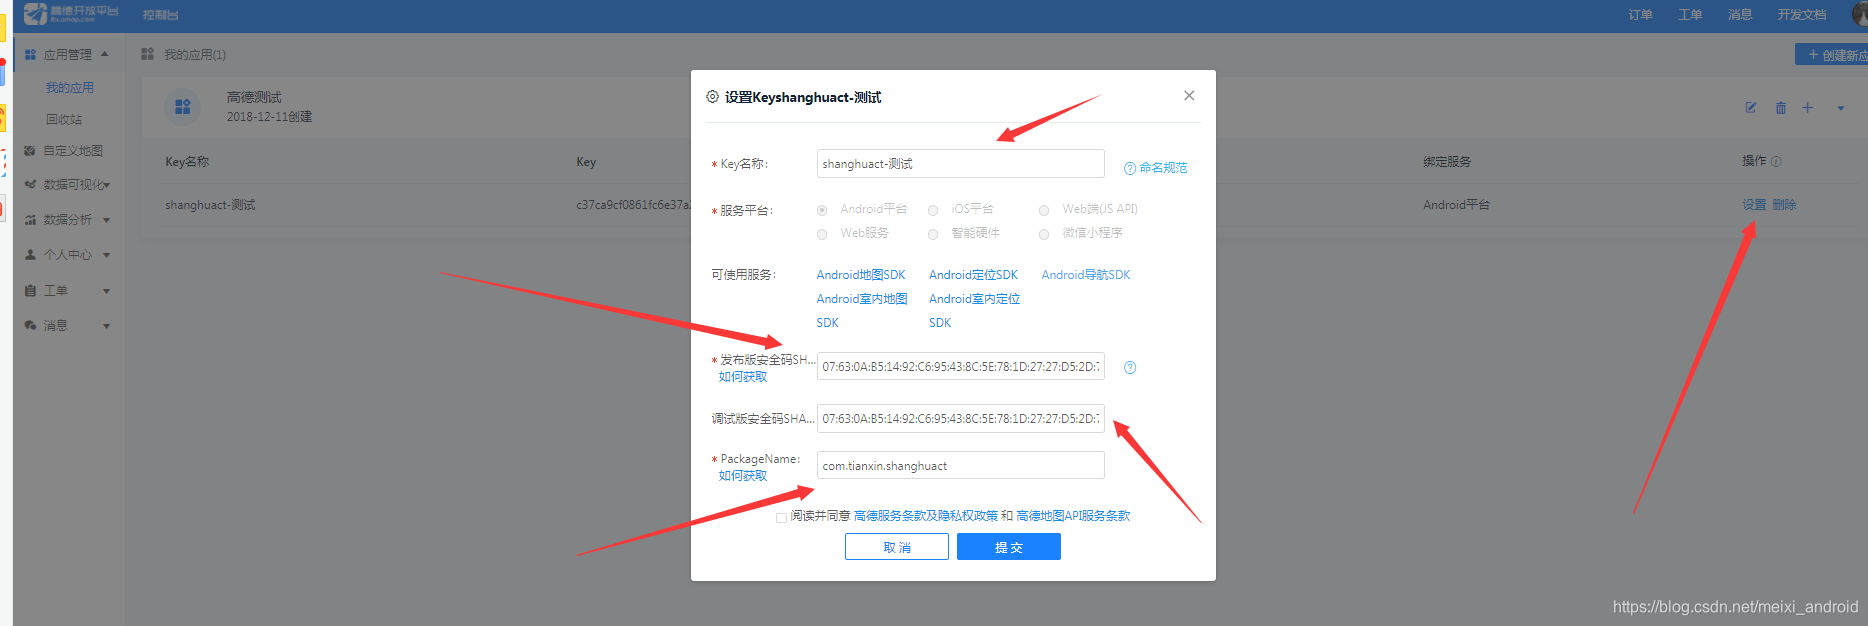1868x626 pixels.
Task: Open the Android室内定位SDK link
Action: (x=974, y=310)
